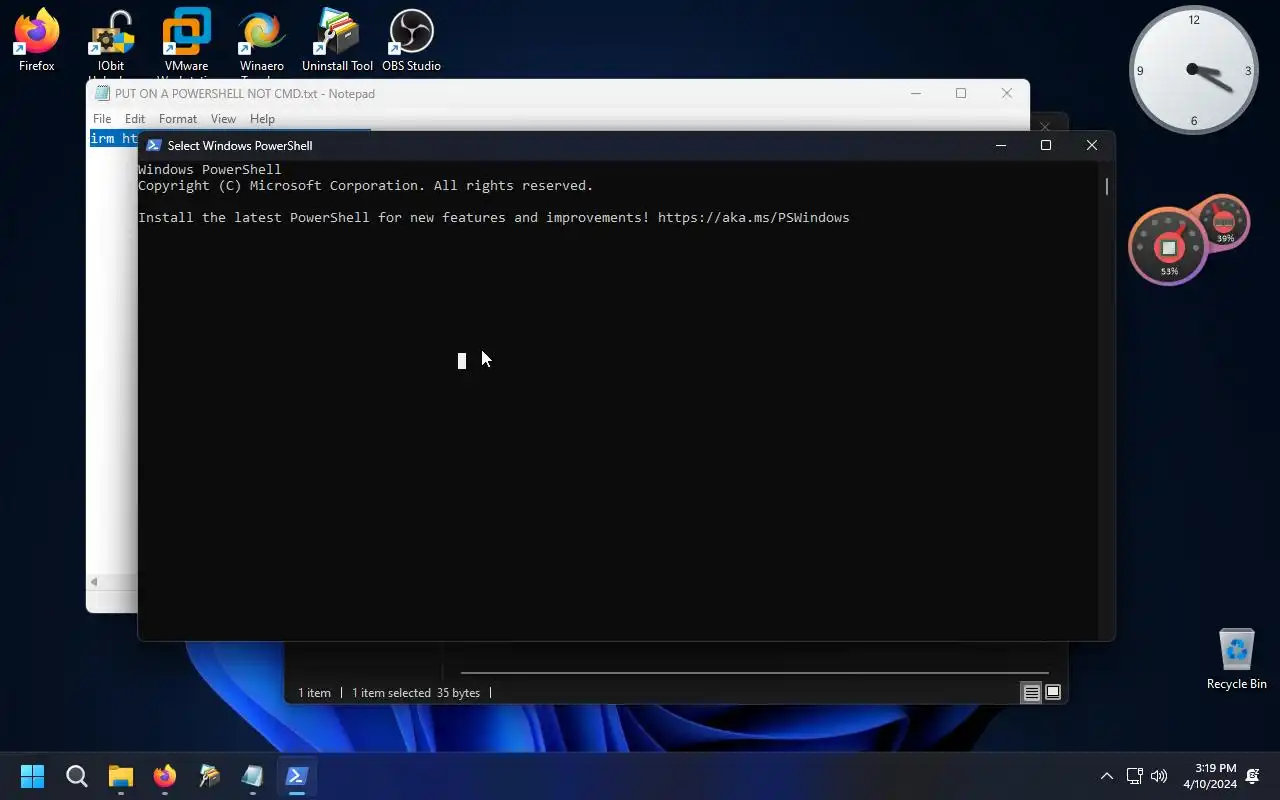Open the Uninstall Tool desktop icon
Image resolution: width=1280 pixels, height=800 pixels.
[x=337, y=41]
